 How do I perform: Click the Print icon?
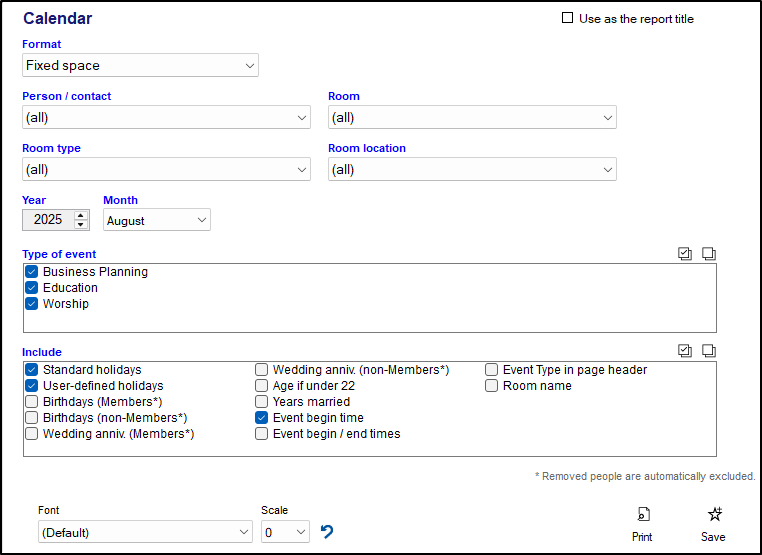pyautogui.click(x=642, y=515)
